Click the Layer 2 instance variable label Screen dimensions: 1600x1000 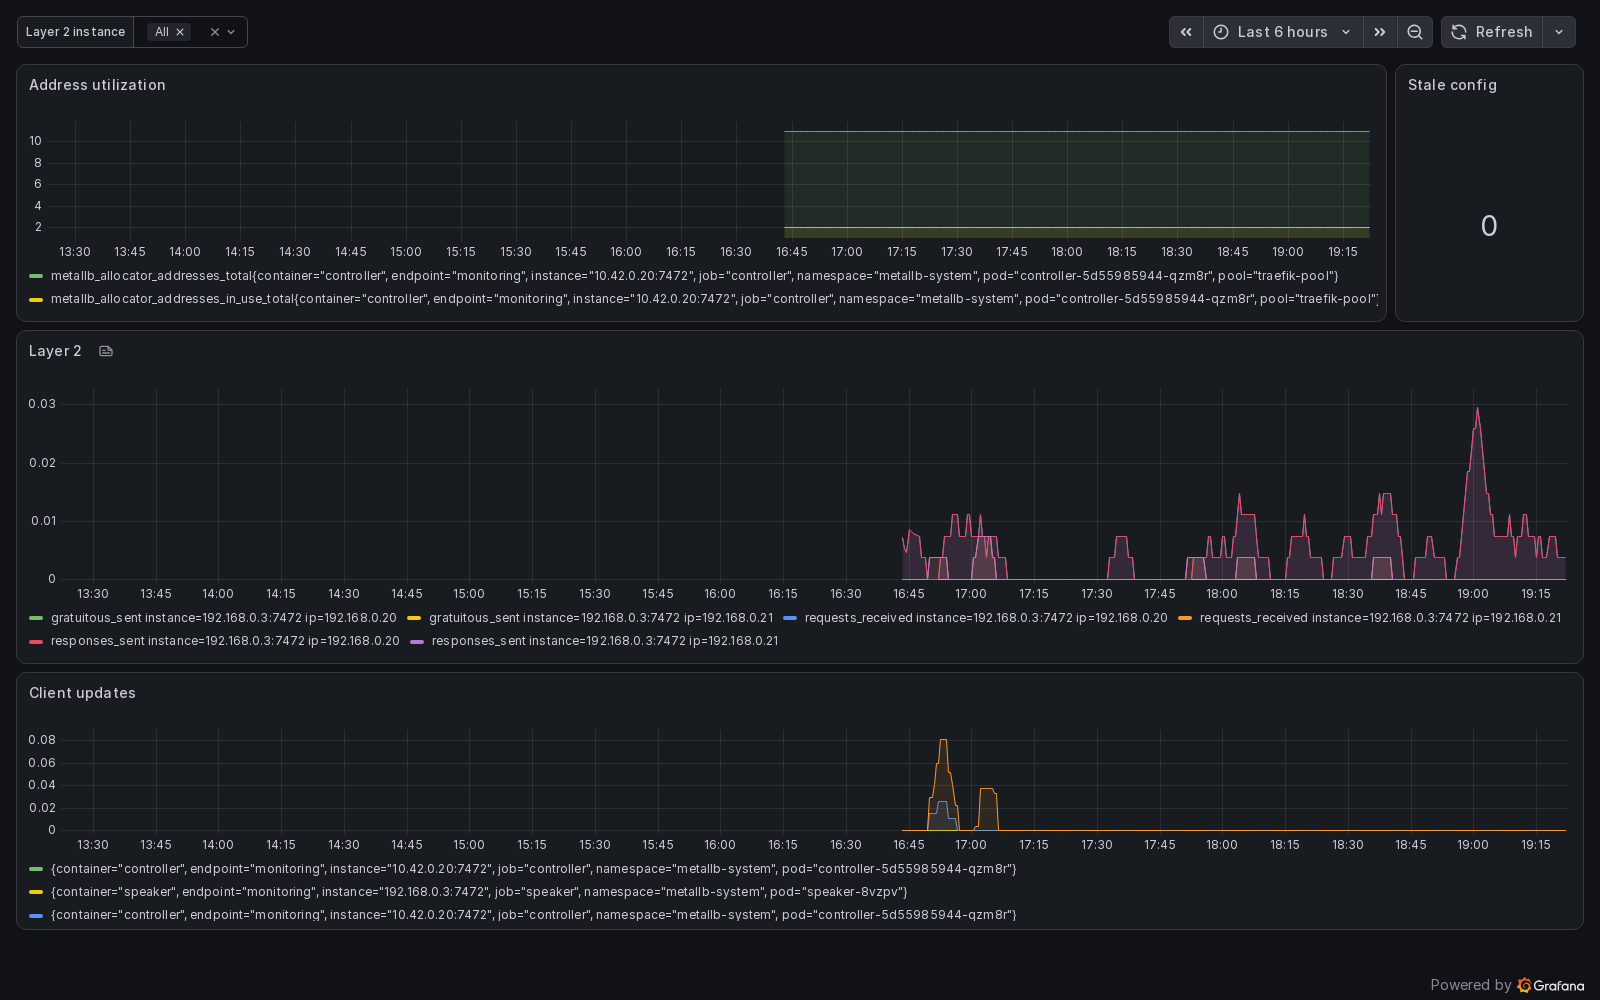coord(75,32)
